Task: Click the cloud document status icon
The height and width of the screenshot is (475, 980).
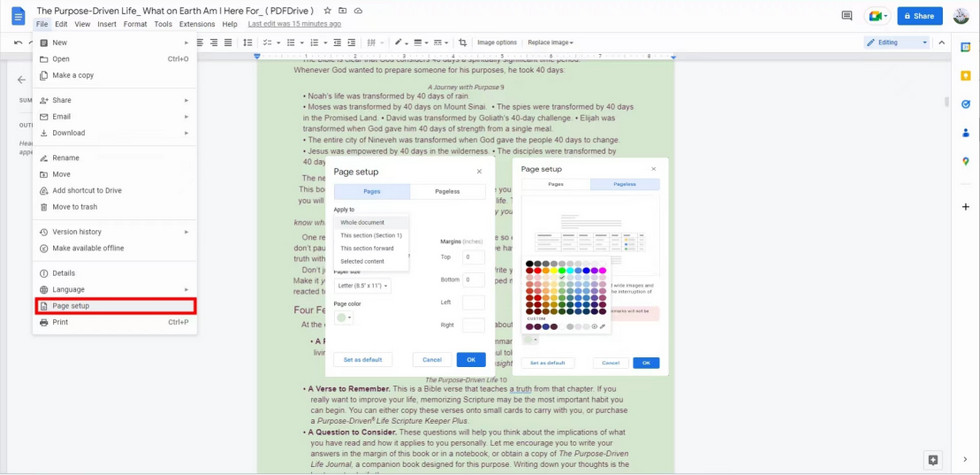Action: tap(358, 11)
